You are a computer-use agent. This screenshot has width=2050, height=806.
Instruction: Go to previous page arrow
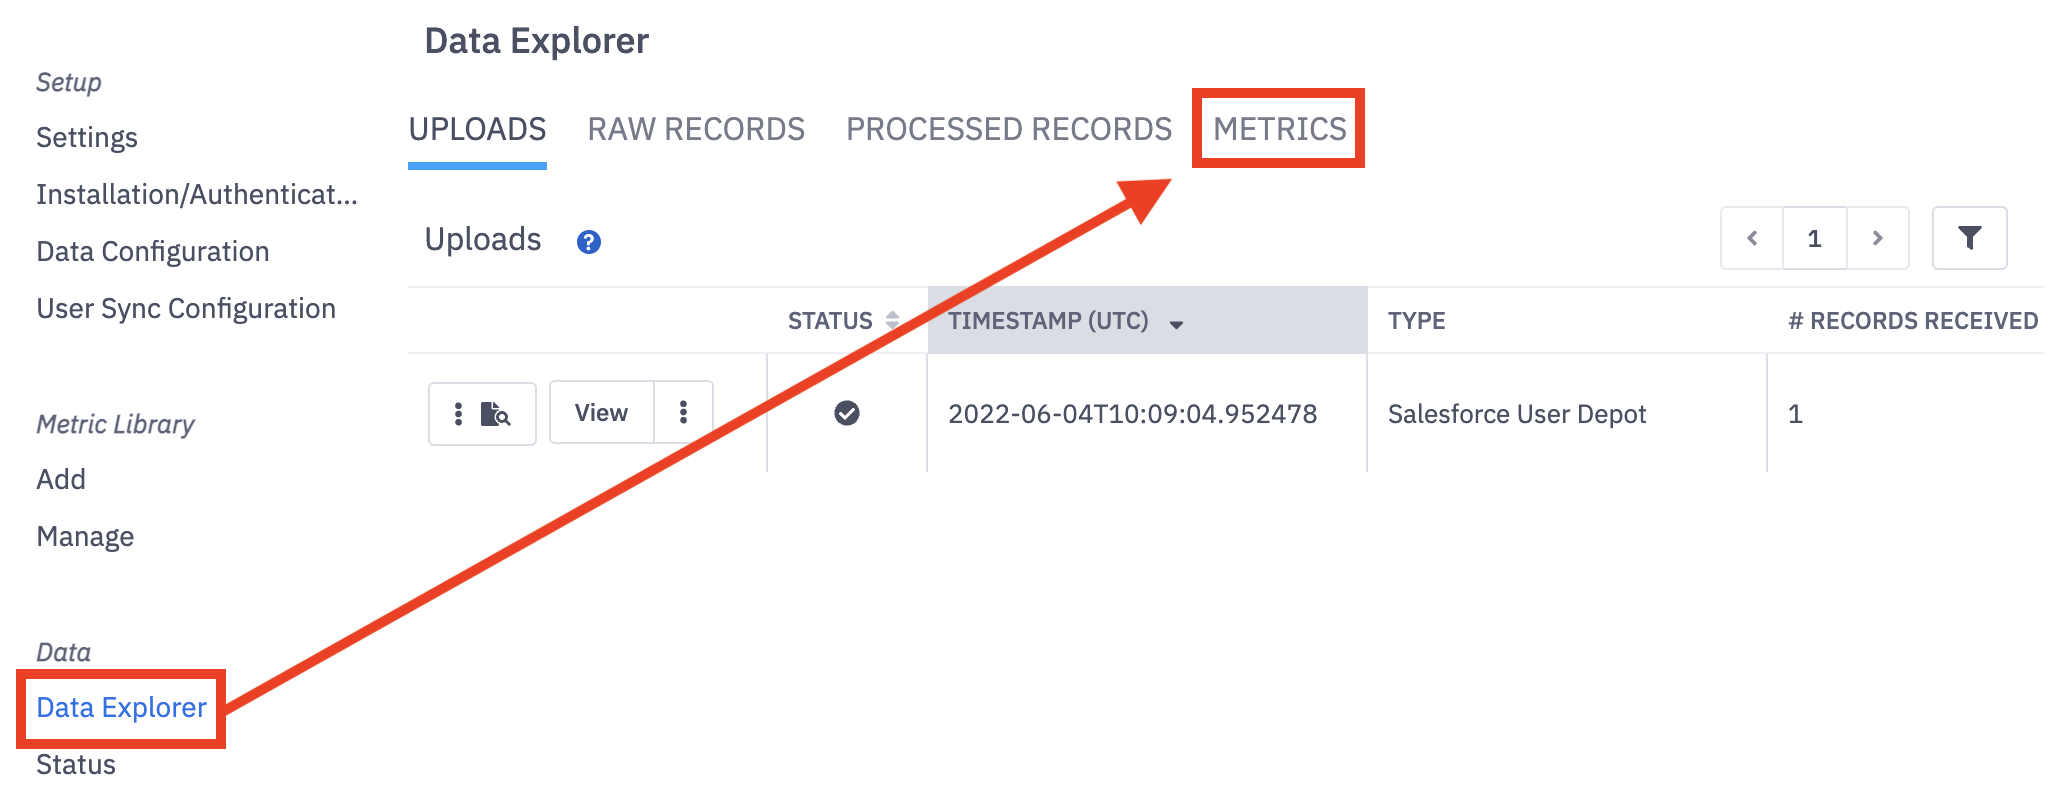[1751, 238]
